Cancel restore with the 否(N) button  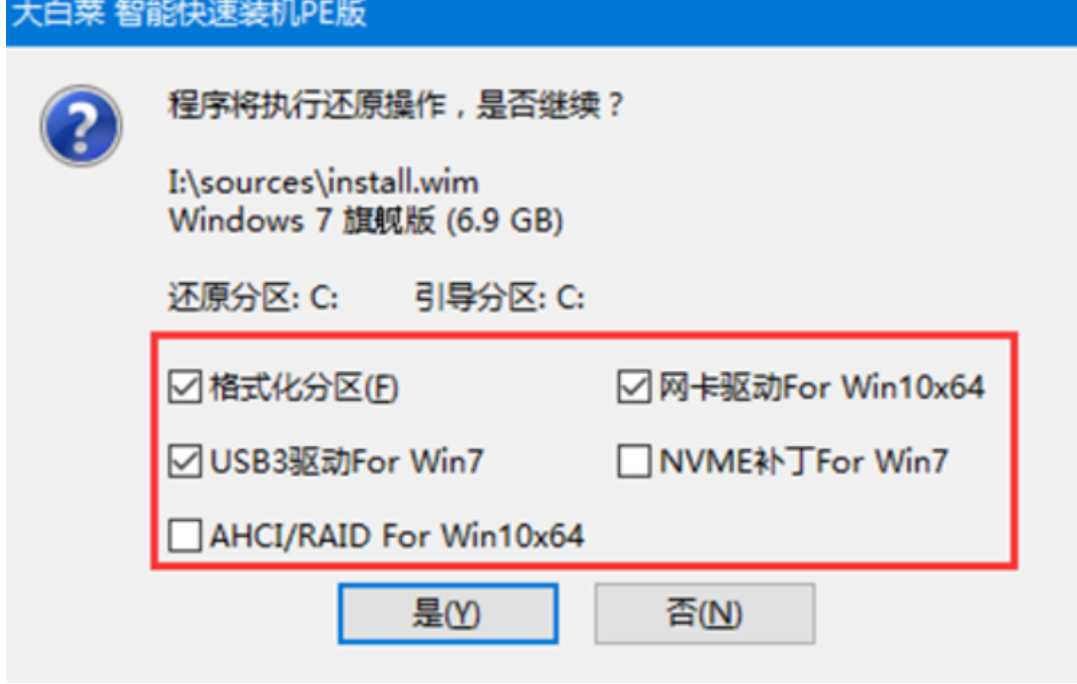point(705,613)
